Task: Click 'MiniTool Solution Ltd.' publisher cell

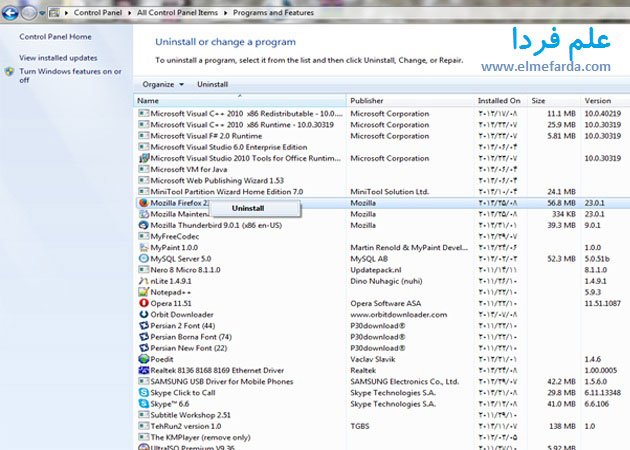Action: coord(389,192)
